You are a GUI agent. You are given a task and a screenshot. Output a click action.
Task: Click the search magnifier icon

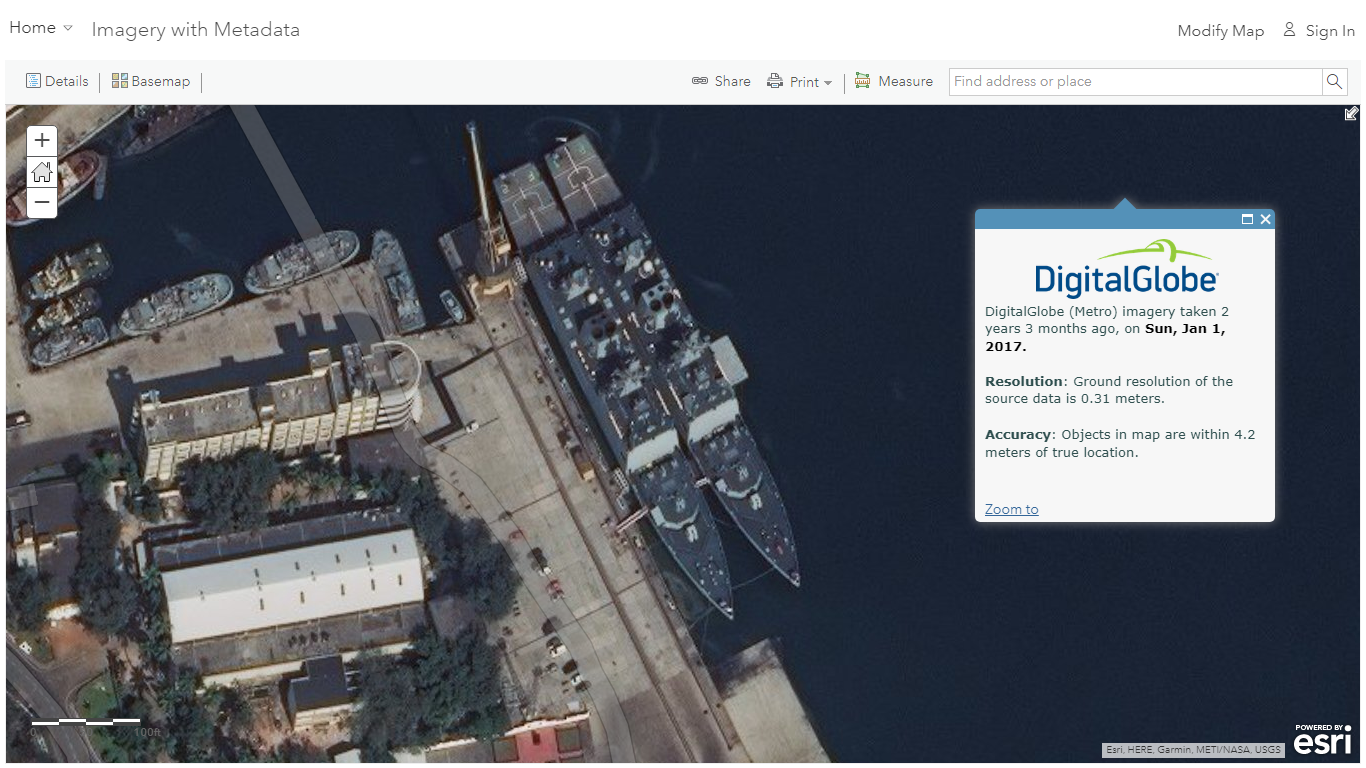pyautogui.click(x=1334, y=82)
